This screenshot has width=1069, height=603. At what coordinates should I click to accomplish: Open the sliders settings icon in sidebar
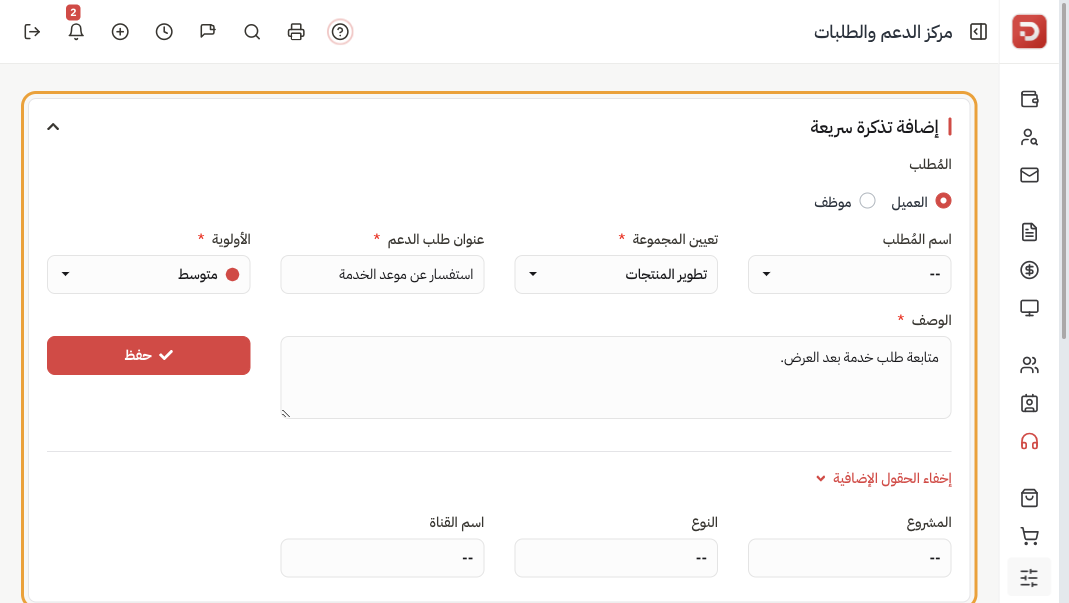click(x=1029, y=577)
